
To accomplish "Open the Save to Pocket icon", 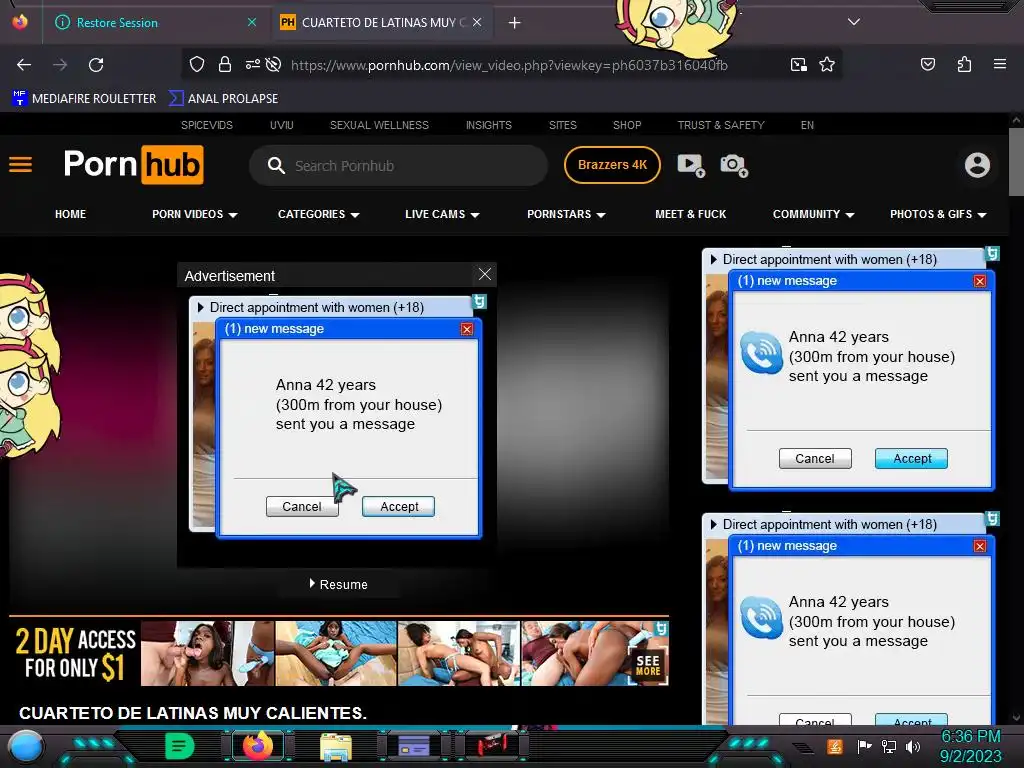I will [x=927, y=64].
